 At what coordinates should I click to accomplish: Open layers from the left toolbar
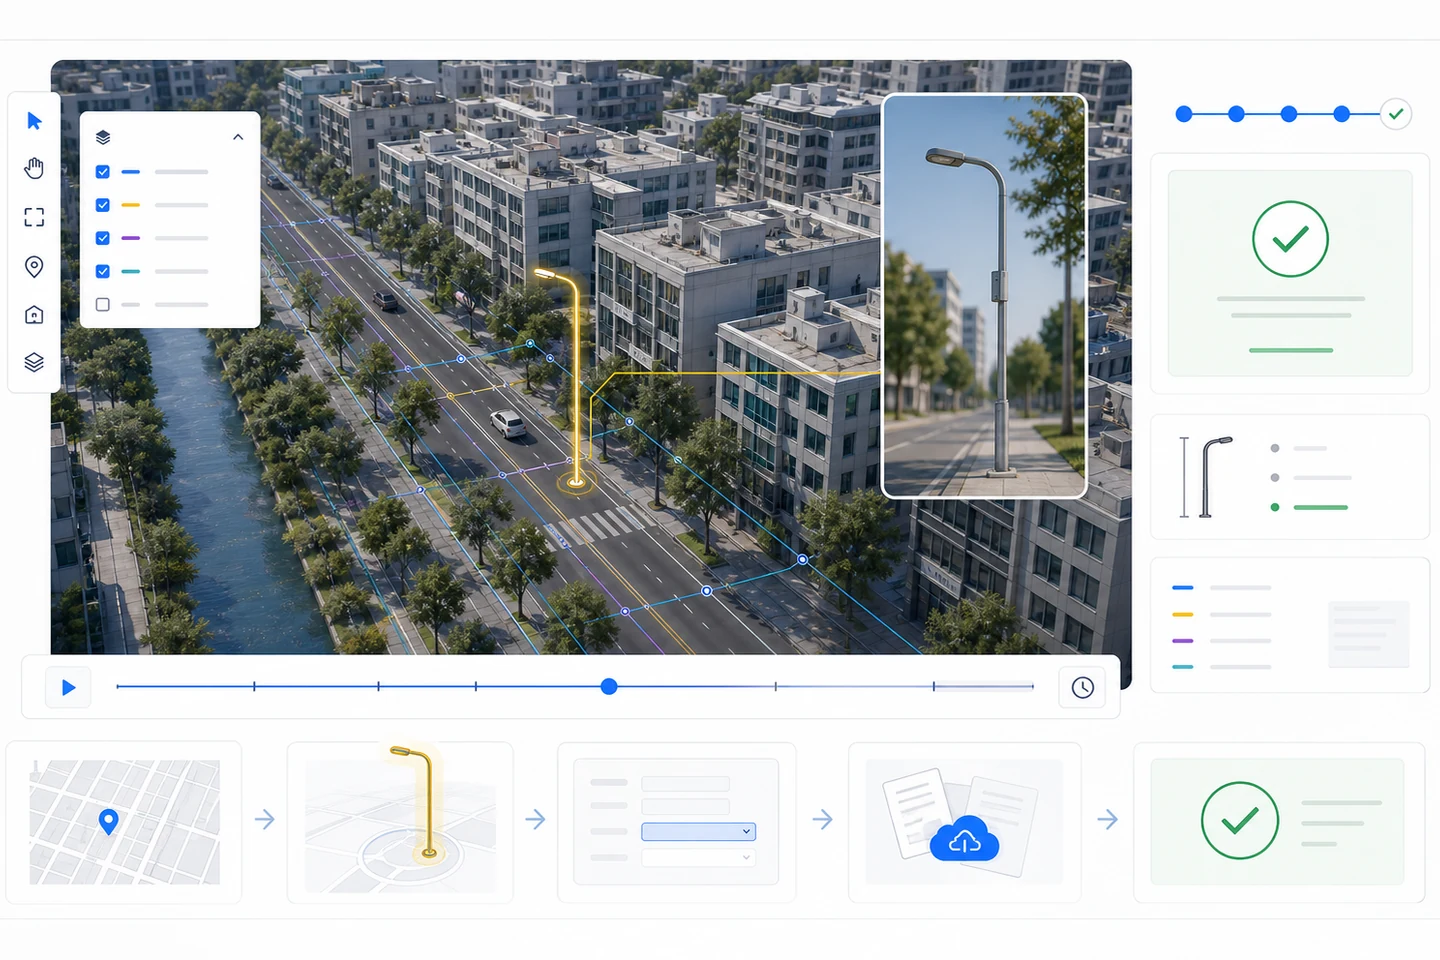click(34, 362)
